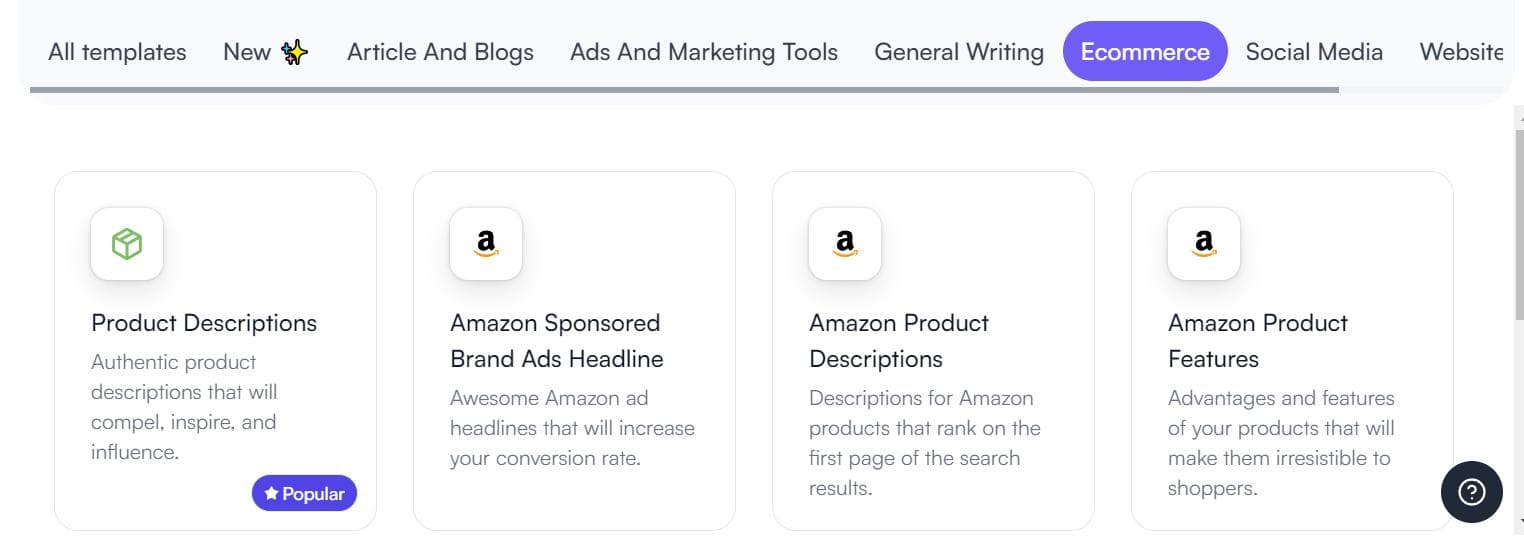
Task: Switch to General Writing tab
Action: [x=958, y=52]
